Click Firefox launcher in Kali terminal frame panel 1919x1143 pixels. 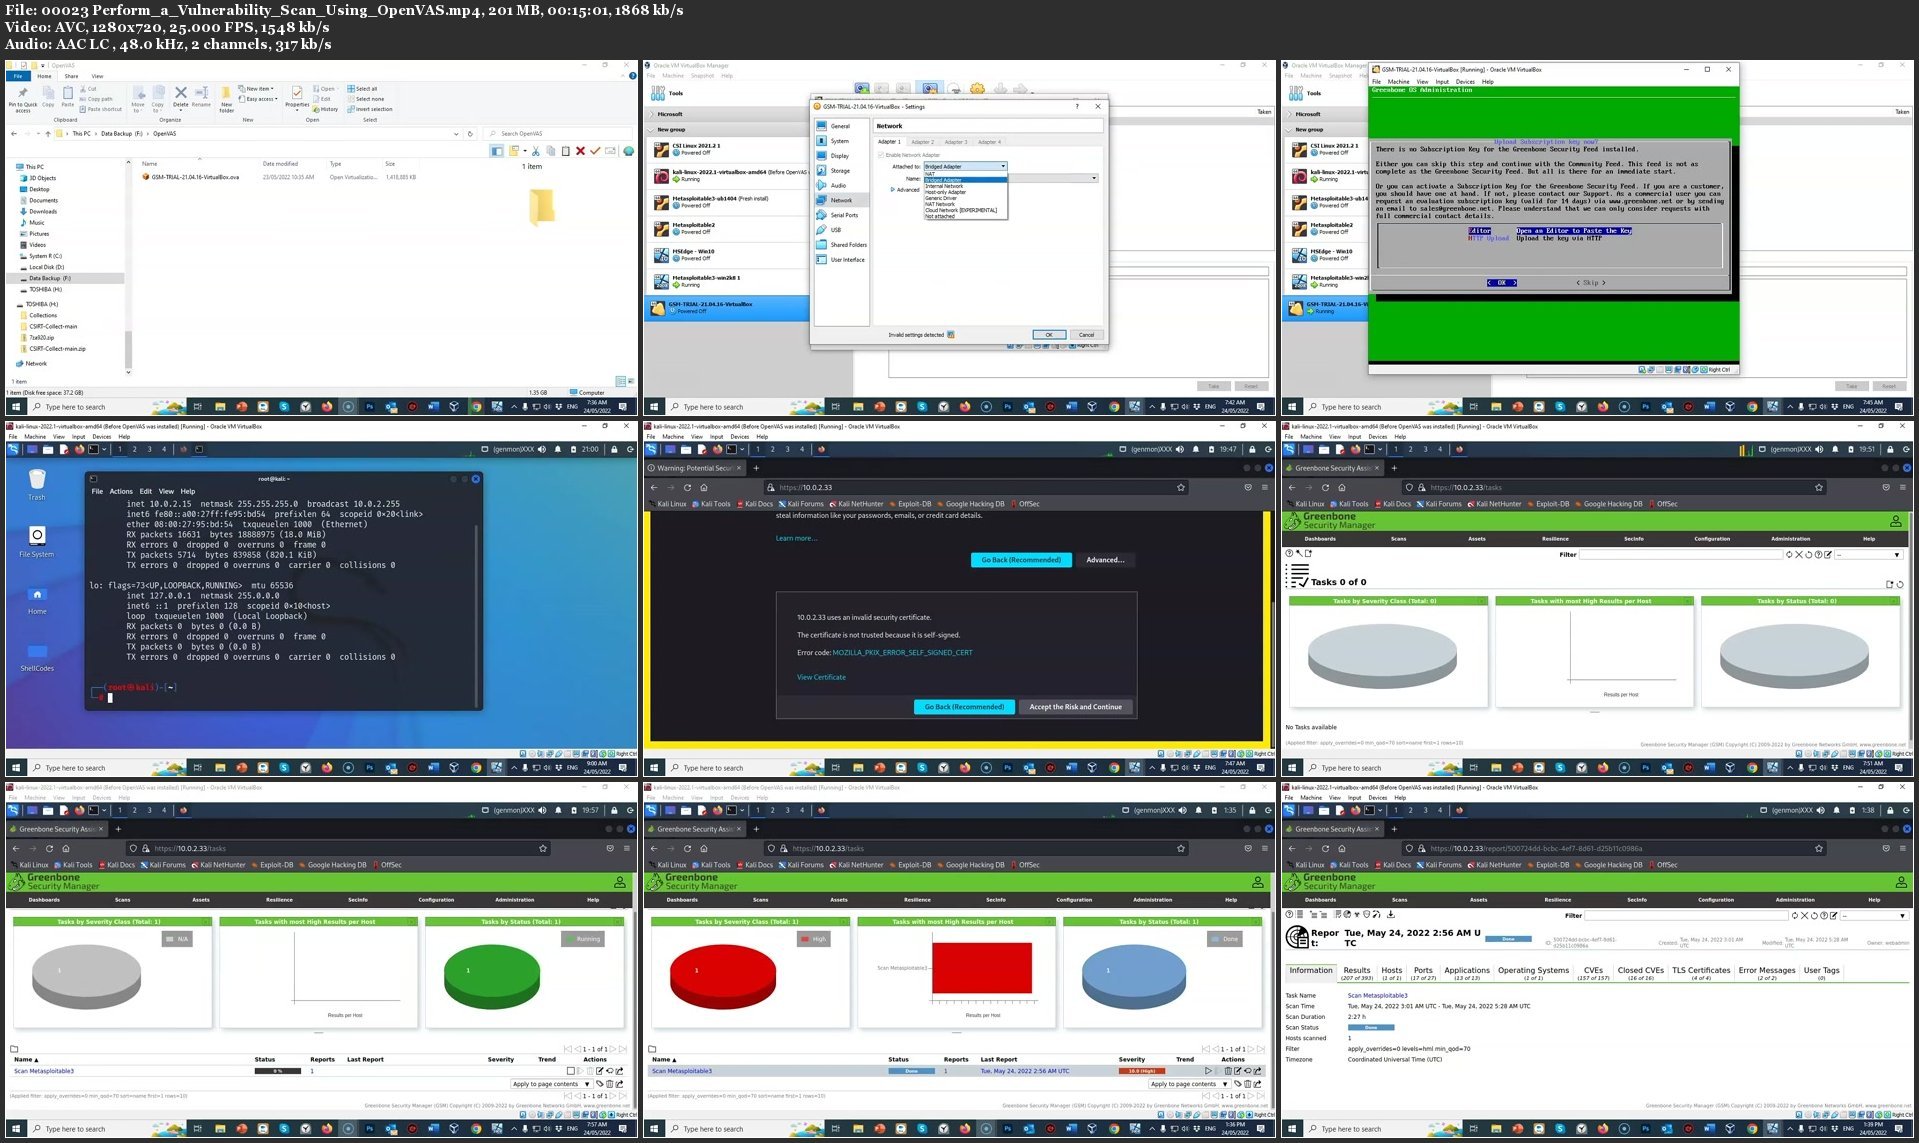(79, 449)
